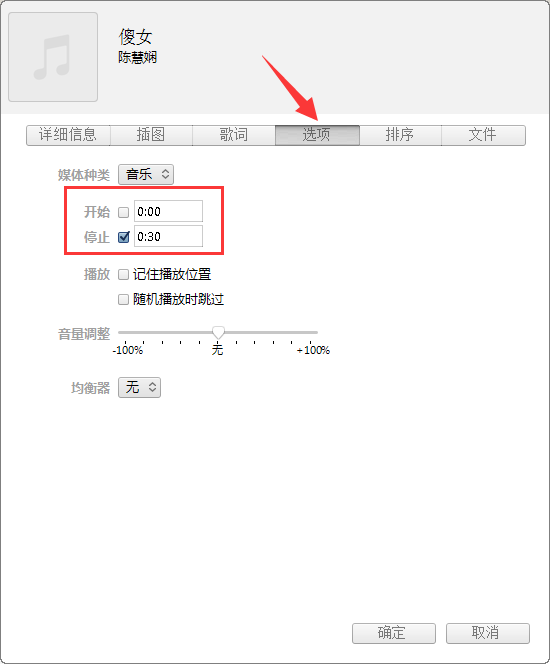550x664 pixels.
Task: Expand the 媒体种类 dropdown showing 音乐
Action: click(146, 174)
